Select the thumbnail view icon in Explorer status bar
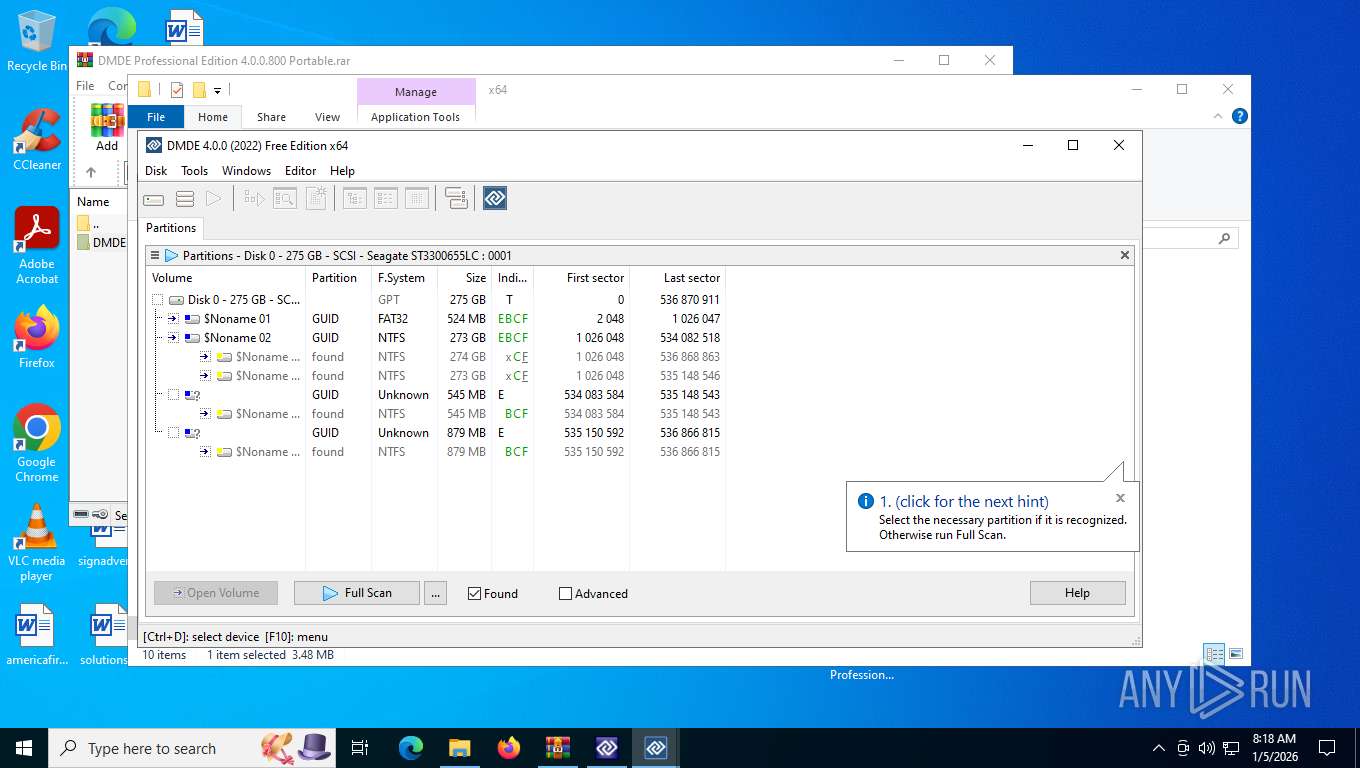 [1236, 655]
